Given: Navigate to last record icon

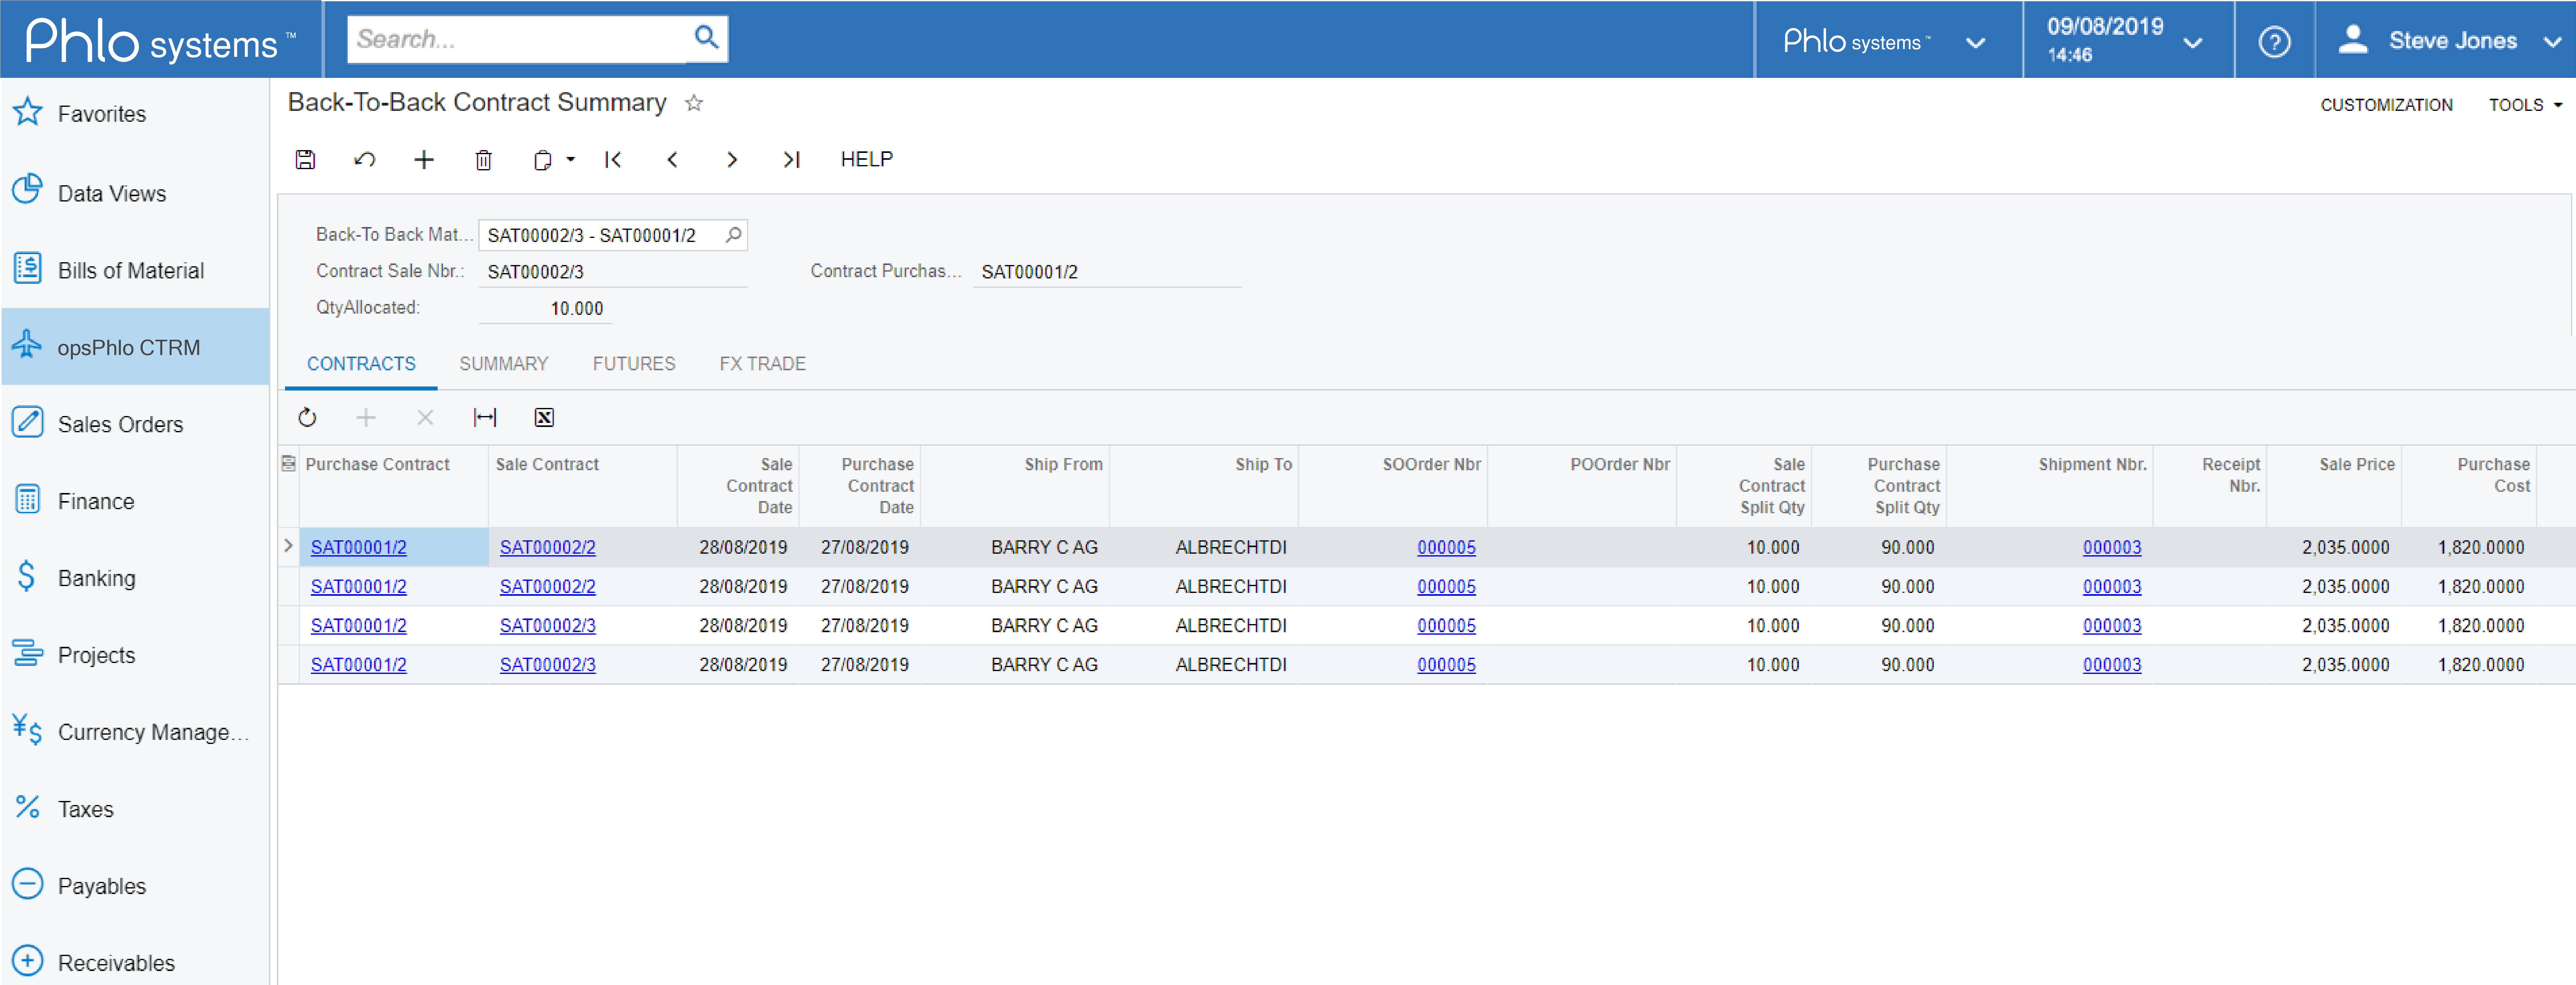Looking at the screenshot, I should [790, 159].
